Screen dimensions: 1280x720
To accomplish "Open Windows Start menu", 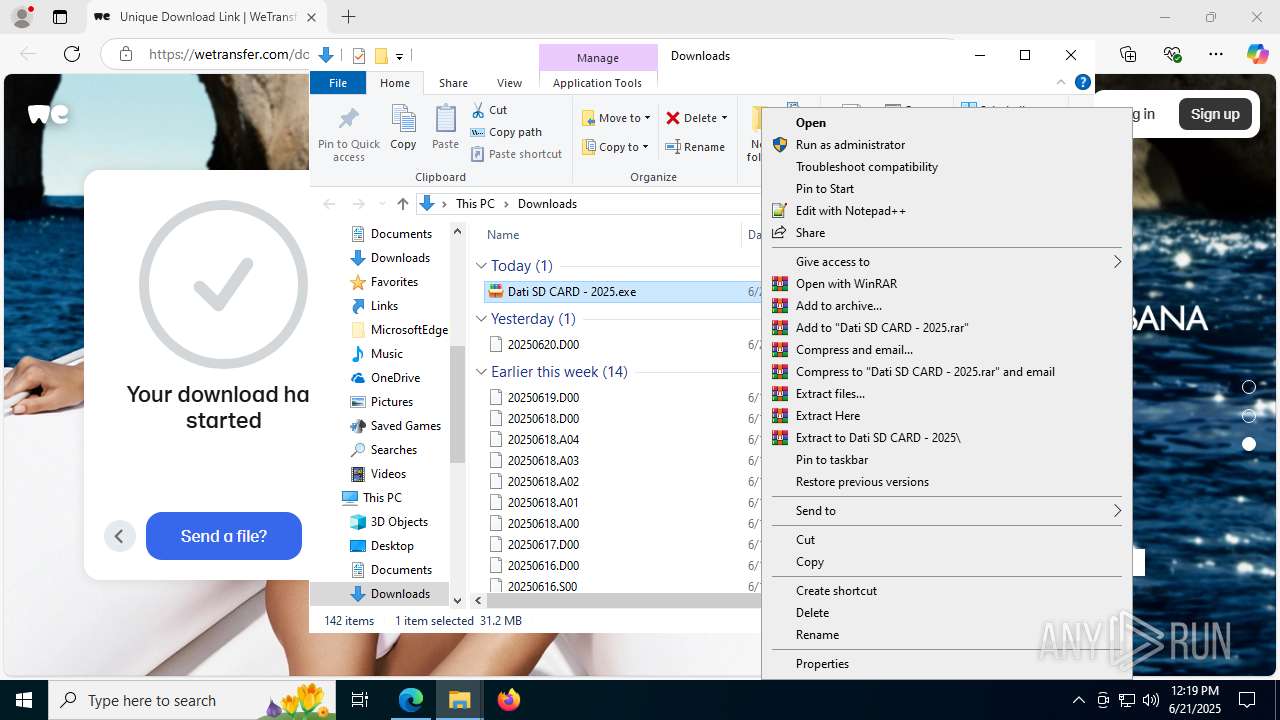I will [24, 700].
